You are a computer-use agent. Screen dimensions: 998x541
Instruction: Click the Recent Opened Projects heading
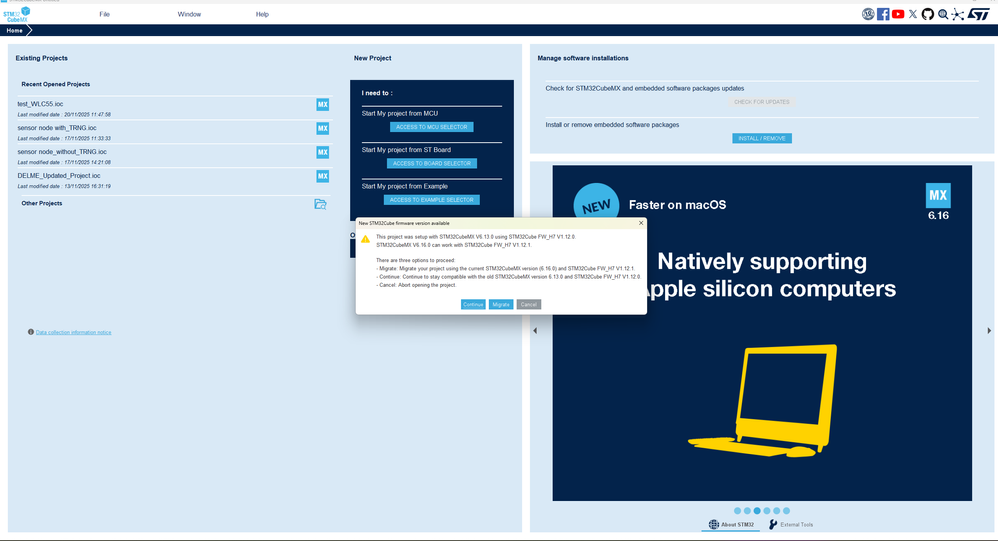pyautogui.click(x=55, y=84)
